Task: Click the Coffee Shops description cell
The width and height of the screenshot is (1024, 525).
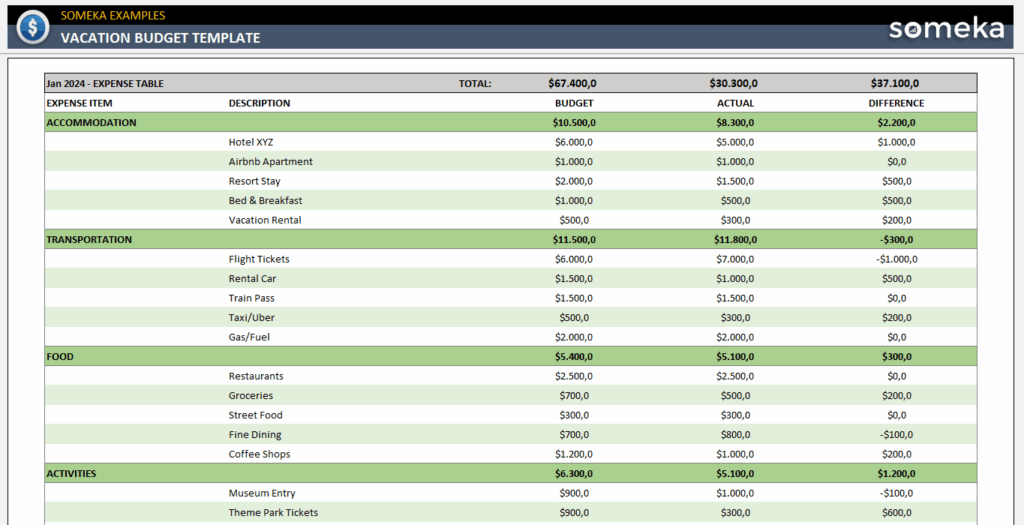Action: pyautogui.click(x=259, y=454)
